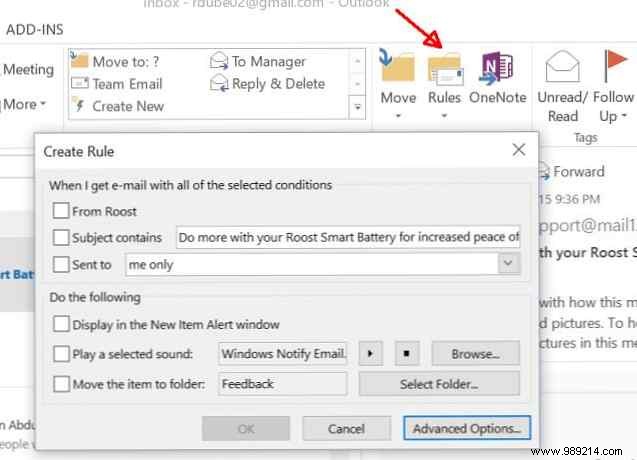This screenshot has width=637, height=460.
Task: Click the Windows Notify Email sound field
Action: (283, 354)
